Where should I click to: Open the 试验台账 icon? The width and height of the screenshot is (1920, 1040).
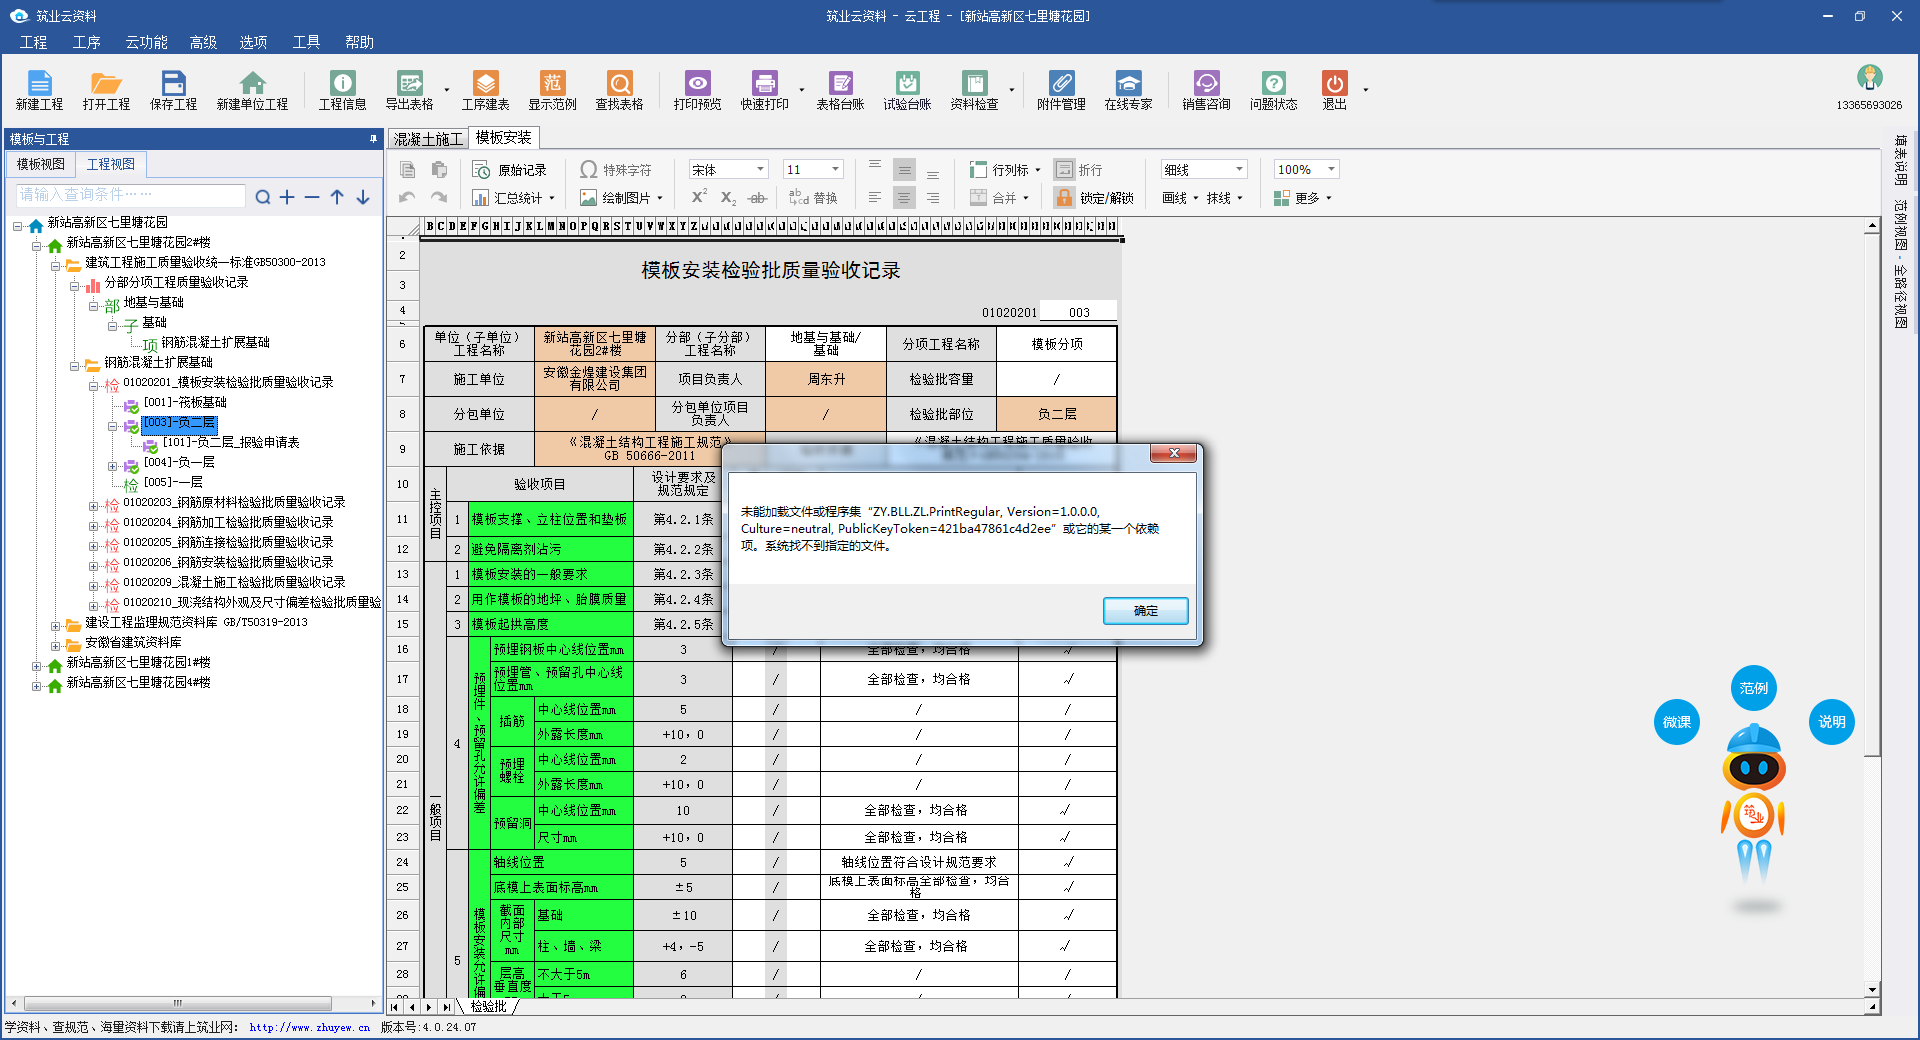click(907, 89)
